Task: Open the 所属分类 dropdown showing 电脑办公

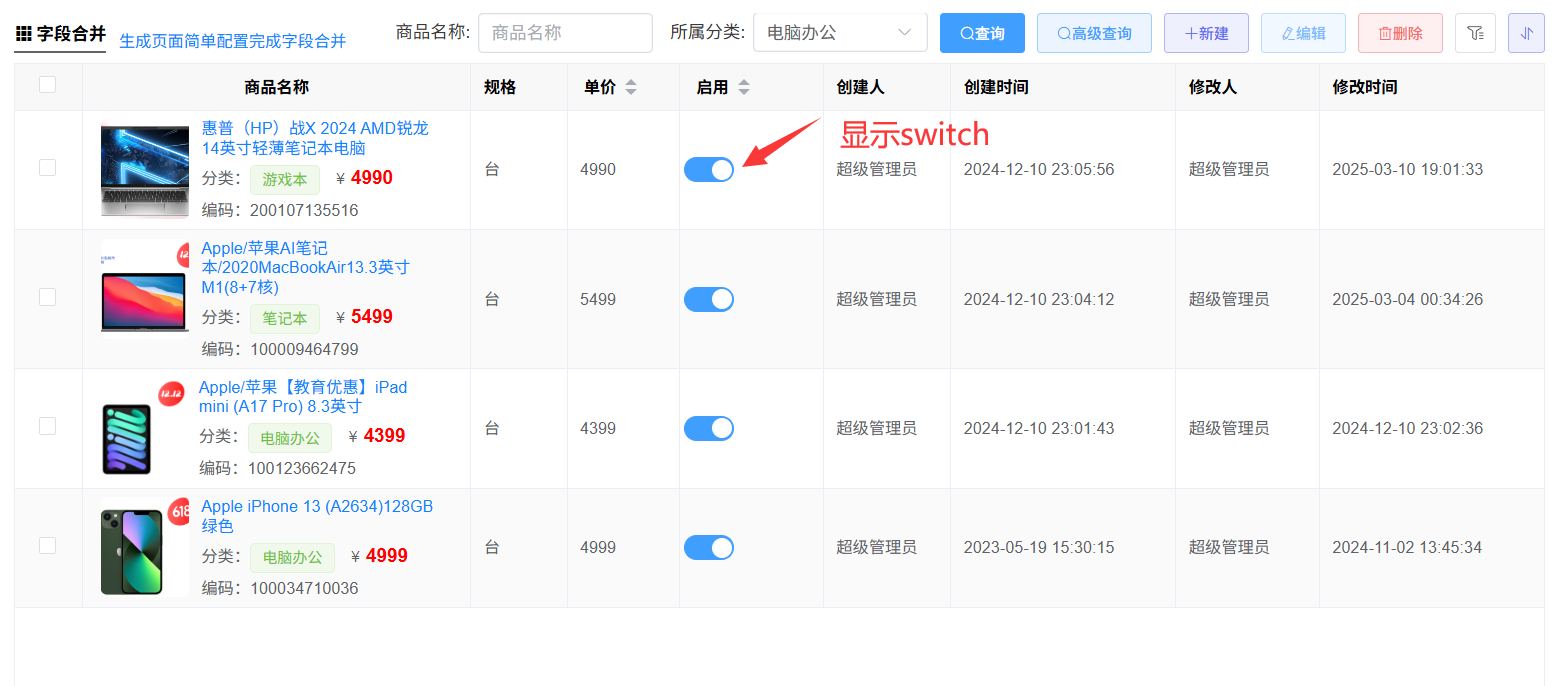Action: (x=840, y=33)
